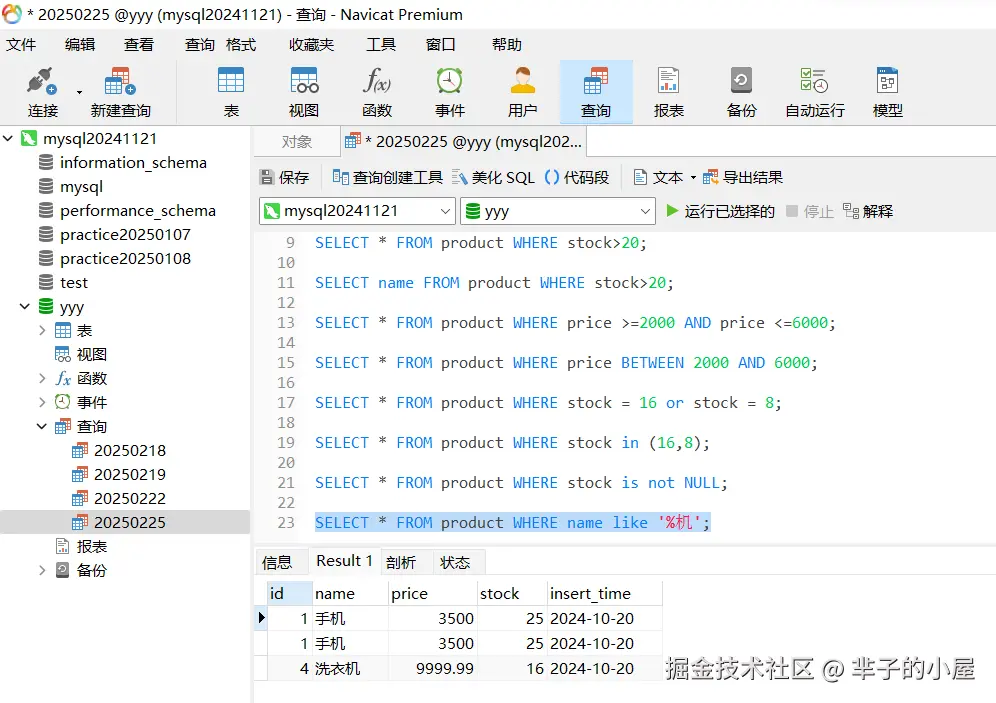
Task: Open the Backup (备份) toolbar icon
Action: pos(741,93)
